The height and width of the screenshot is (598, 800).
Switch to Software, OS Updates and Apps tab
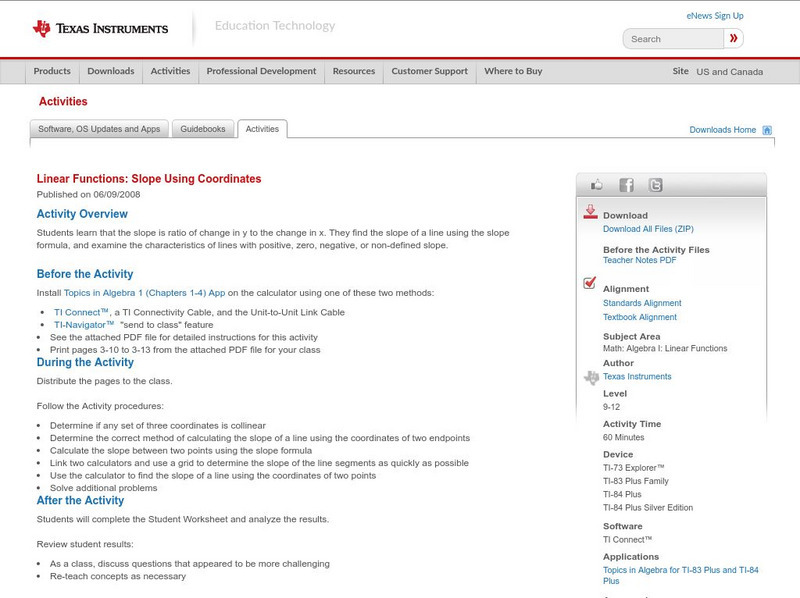99,129
